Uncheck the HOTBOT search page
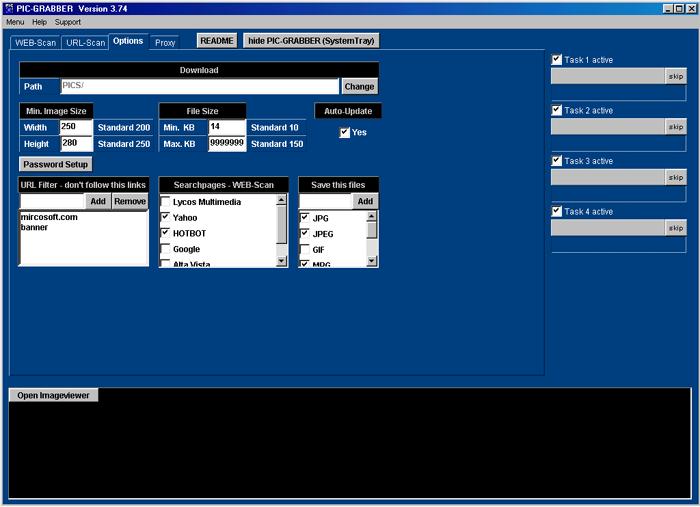700x507 pixels. coord(165,233)
